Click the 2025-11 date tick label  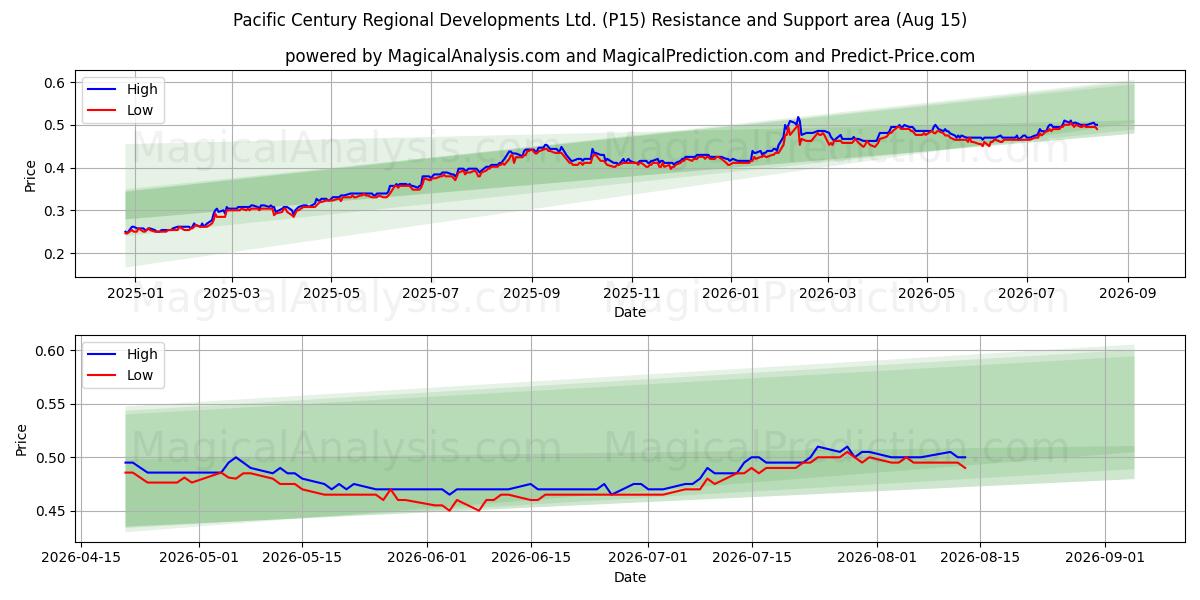(x=631, y=294)
